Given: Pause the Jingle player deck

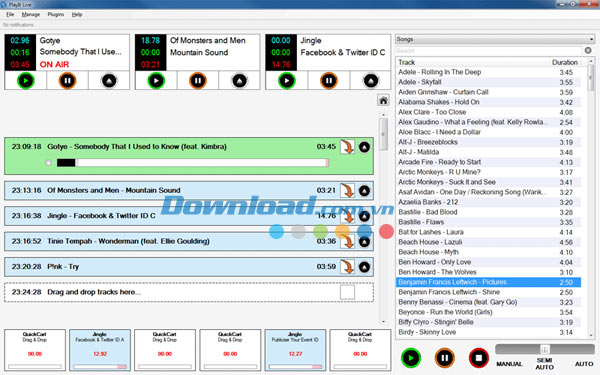Looking at the screenshot, I should point(329,81).
